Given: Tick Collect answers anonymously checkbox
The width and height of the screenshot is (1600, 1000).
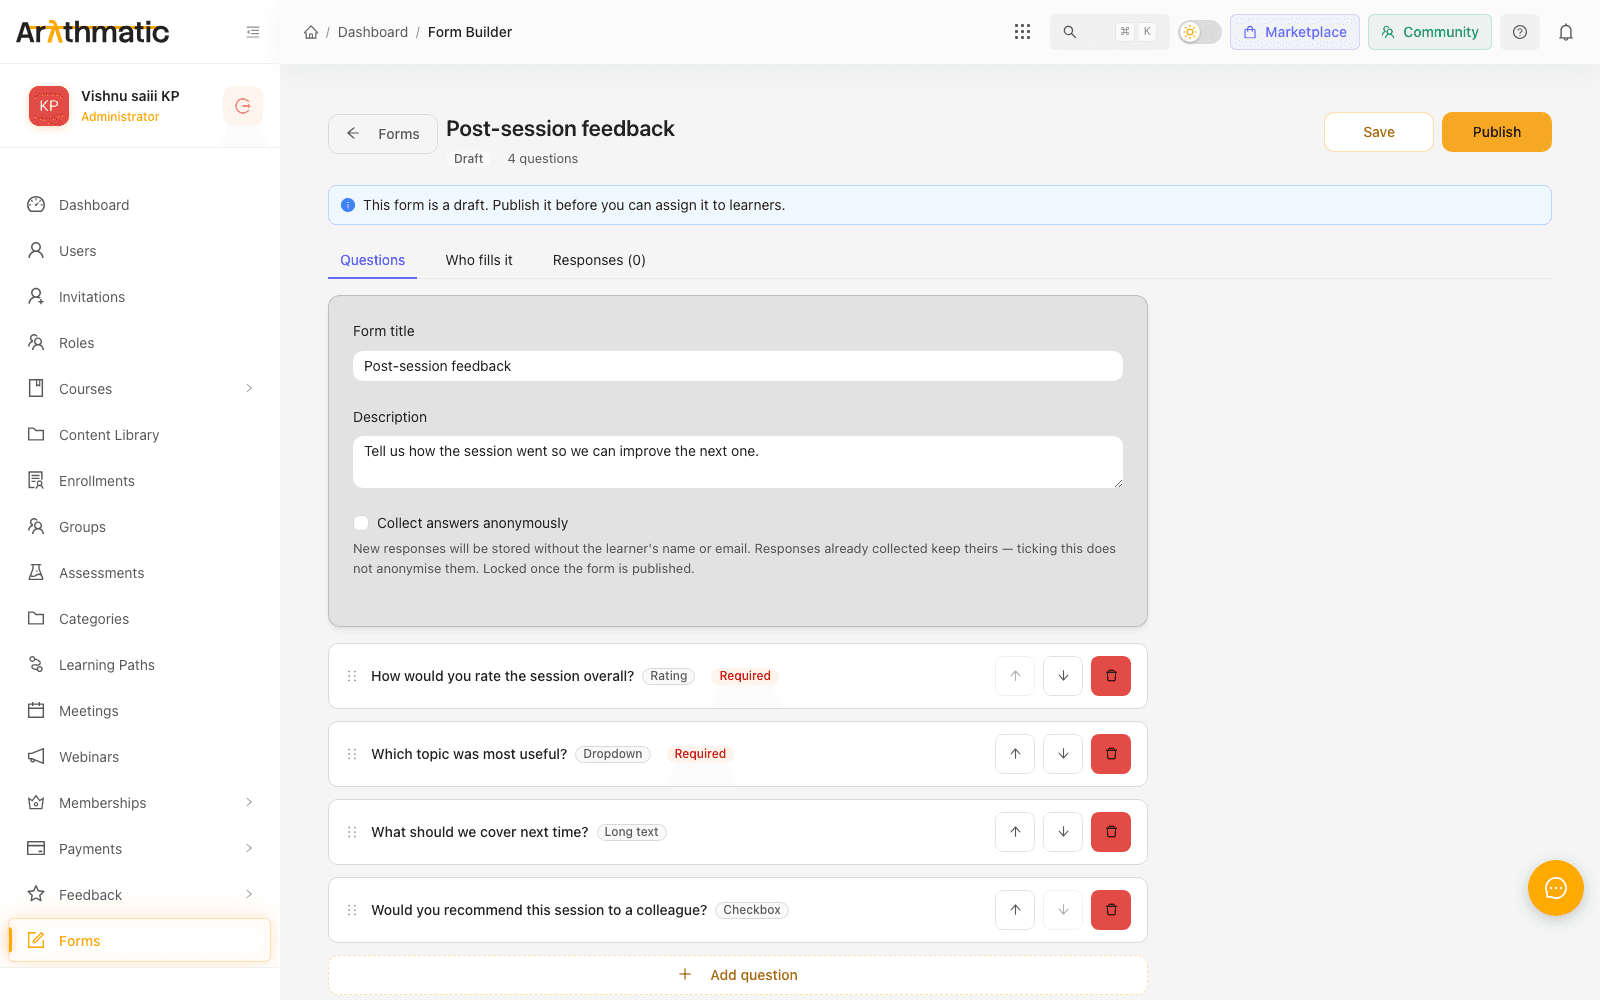Looking at the screenshot, I should pyautogui.click(x=361, y=523).
